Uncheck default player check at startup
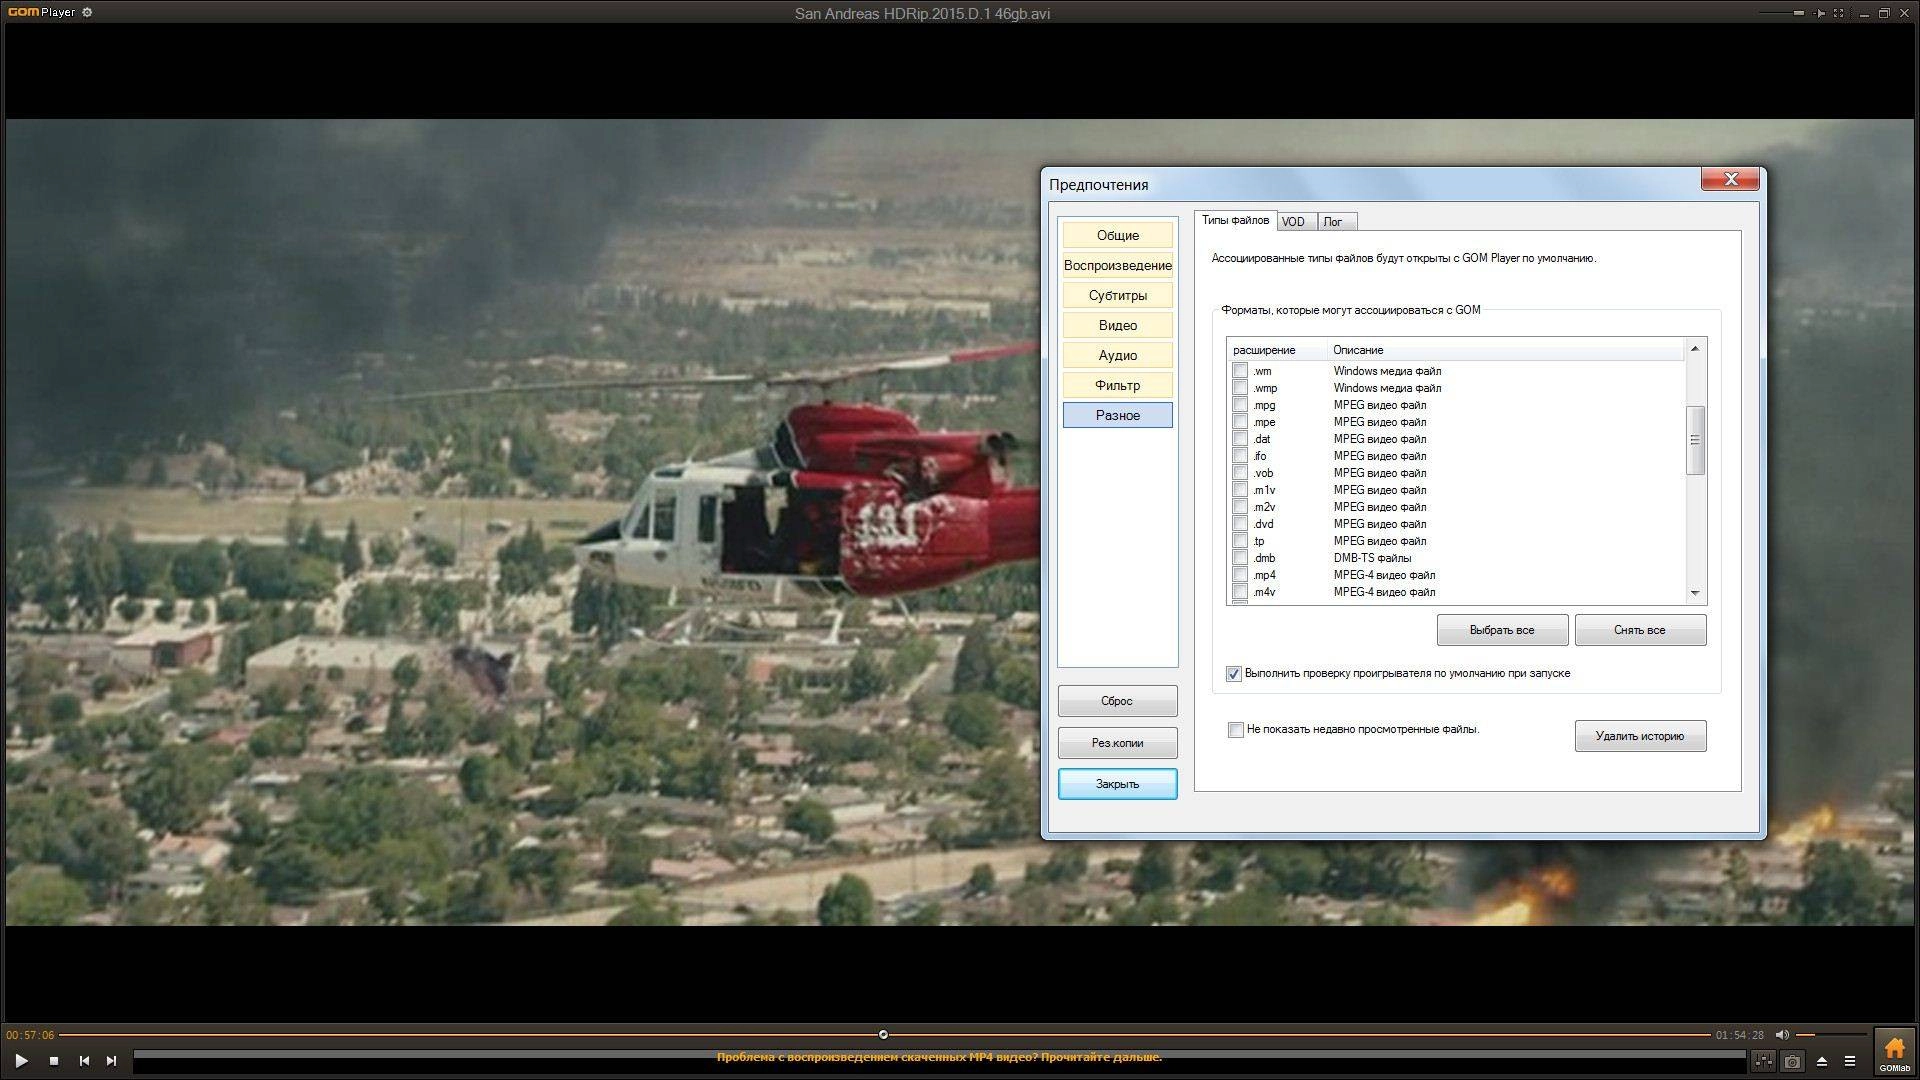 (1234, 674)
